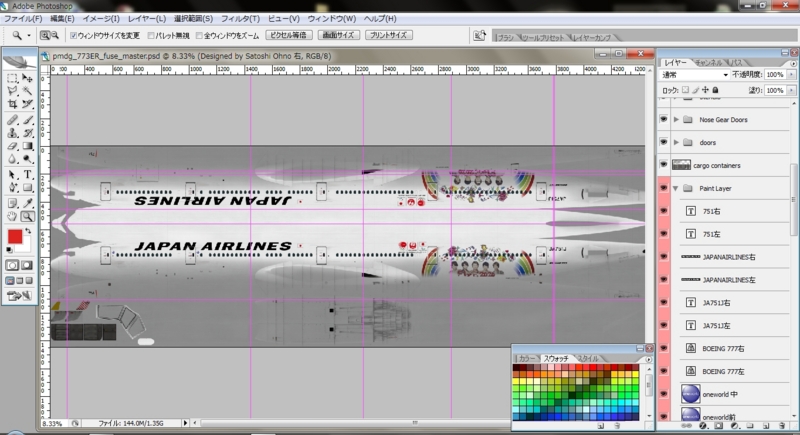Open the ファイル(F) menu
The width and height of the screenshot is (800, 435).
coord(23,18)
